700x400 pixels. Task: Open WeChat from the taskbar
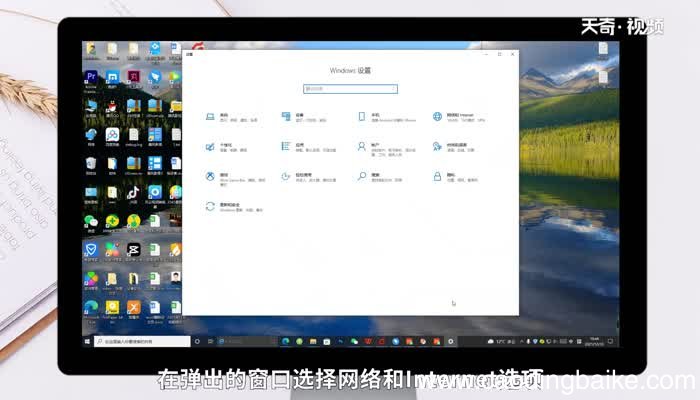[x=354, y=342]
